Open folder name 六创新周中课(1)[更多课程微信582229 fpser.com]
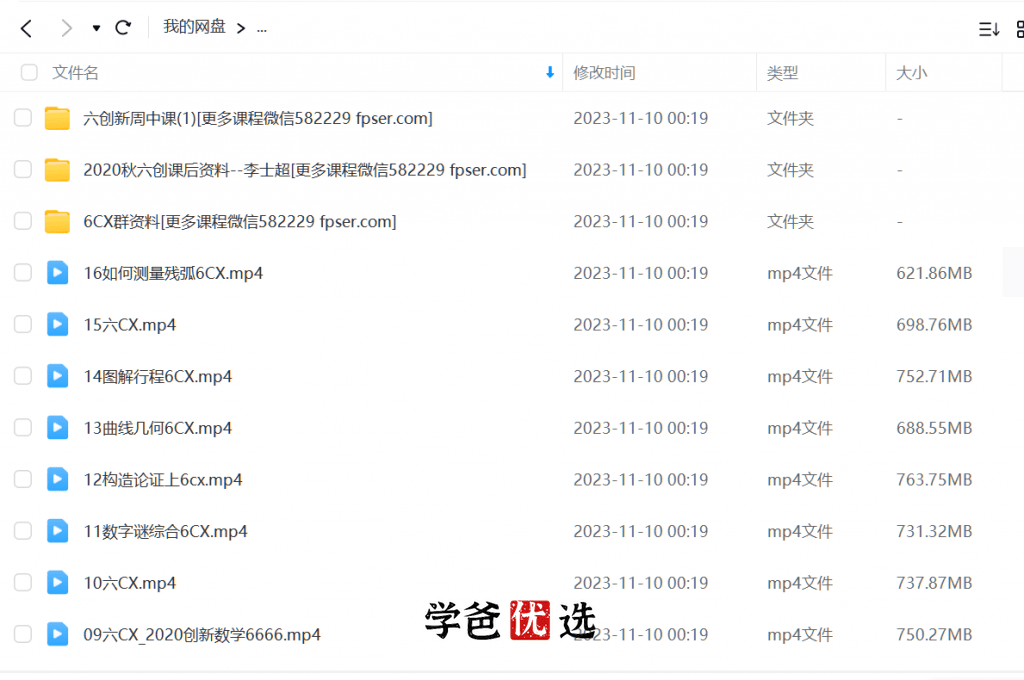 [x=258, y=118]
